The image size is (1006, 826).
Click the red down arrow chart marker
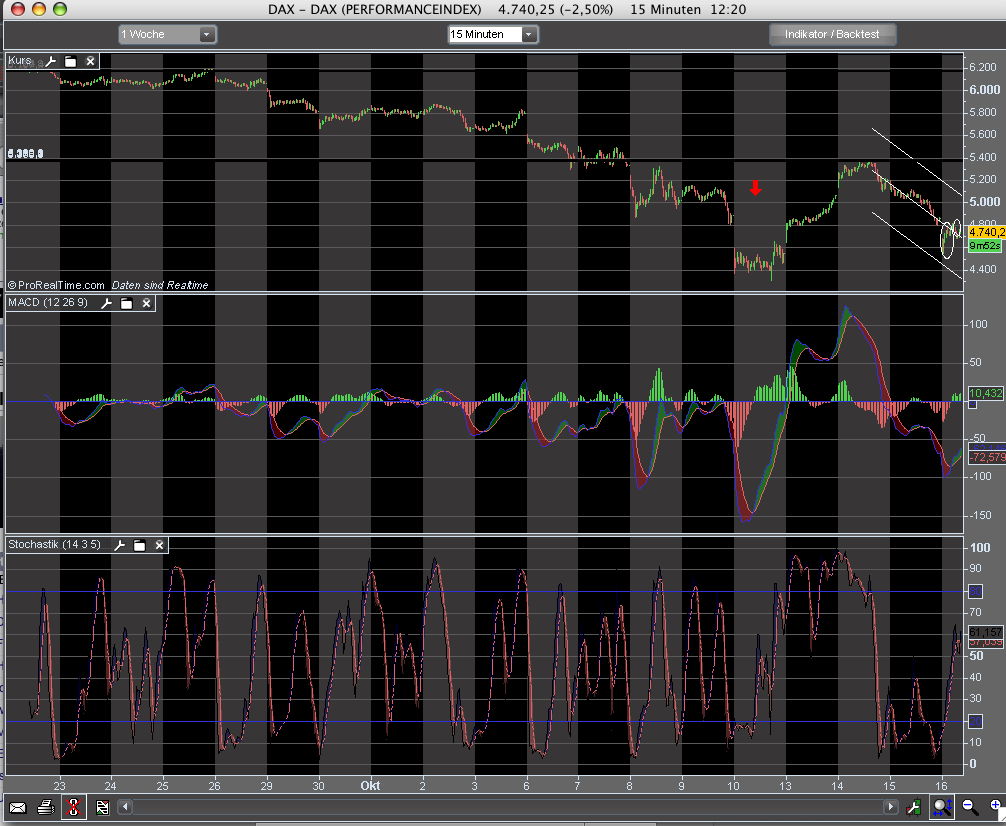[756, 188]
